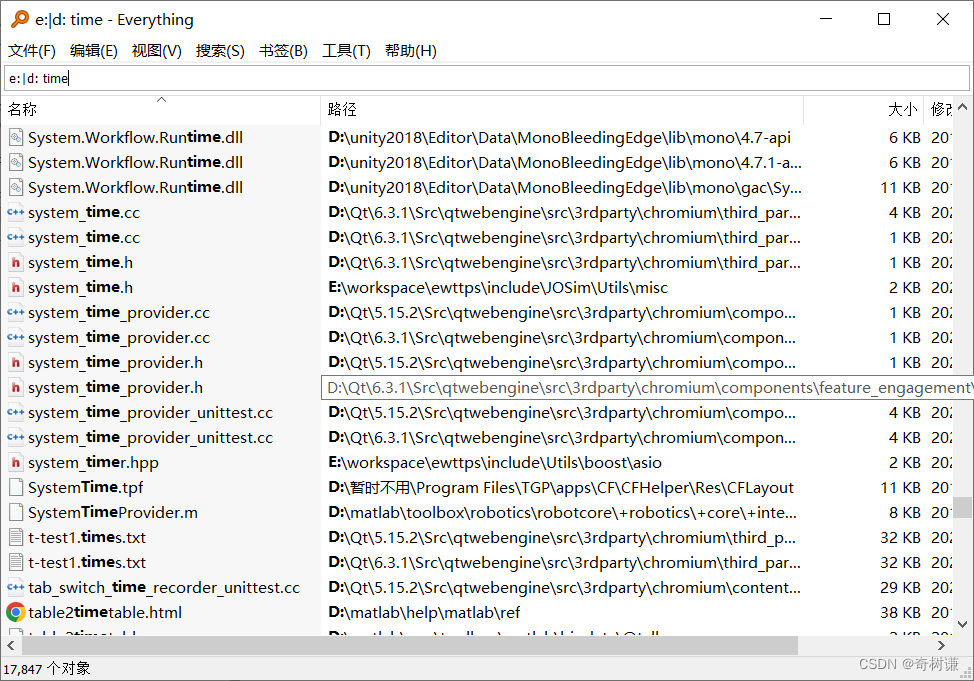Click the C++ icon of system_time_provider.cc under Qt\5.15.2
974x681 pixels.
[x=16, y=313]
